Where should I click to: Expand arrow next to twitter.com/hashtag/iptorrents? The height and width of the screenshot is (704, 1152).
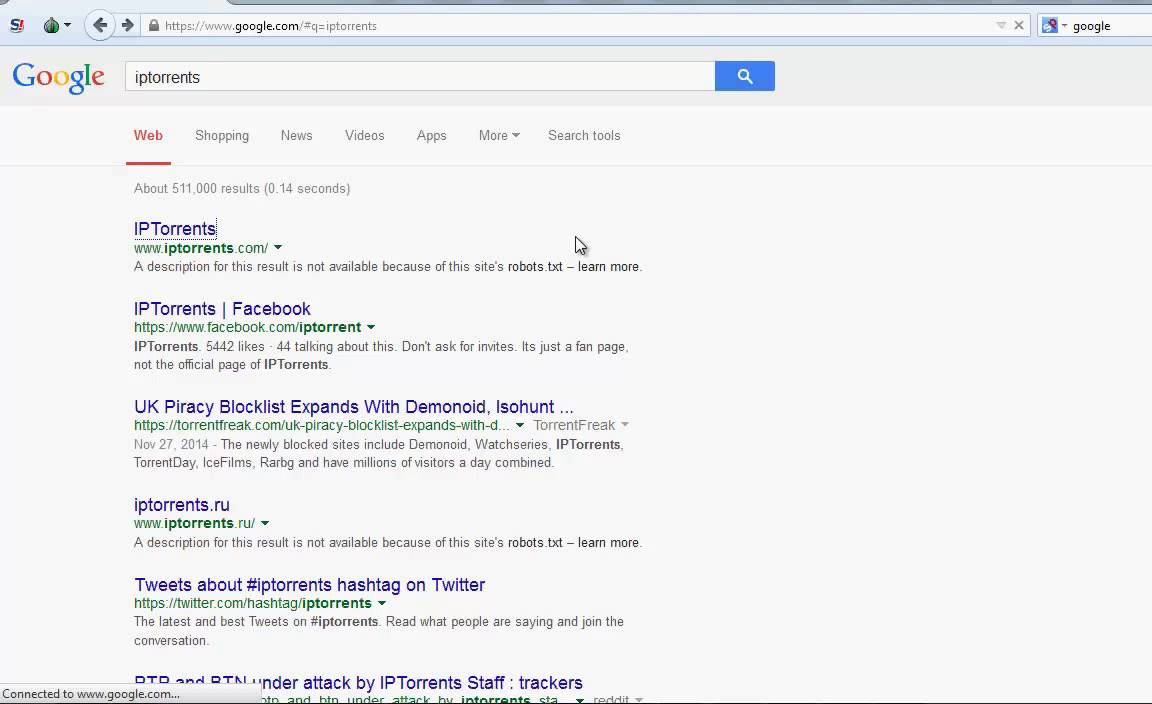coord(381,603)
